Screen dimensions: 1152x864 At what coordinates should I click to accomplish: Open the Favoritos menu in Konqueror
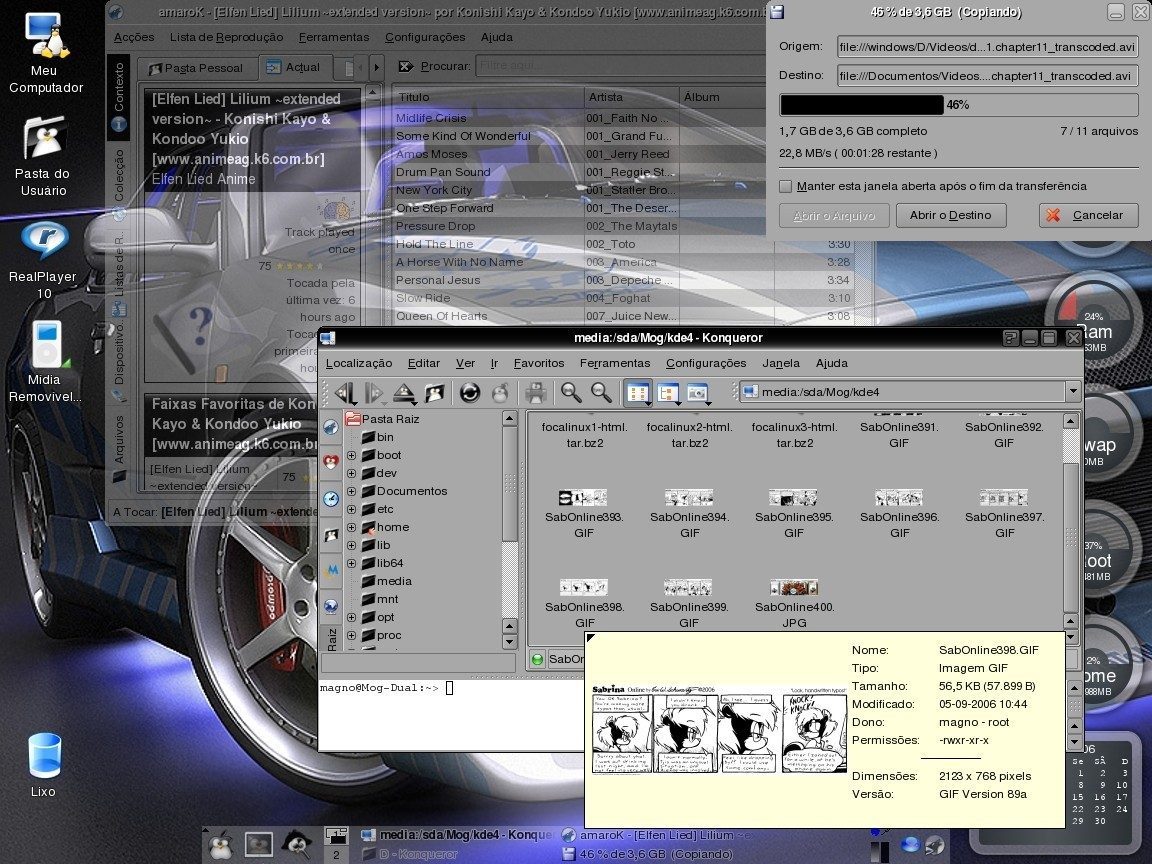539,363
